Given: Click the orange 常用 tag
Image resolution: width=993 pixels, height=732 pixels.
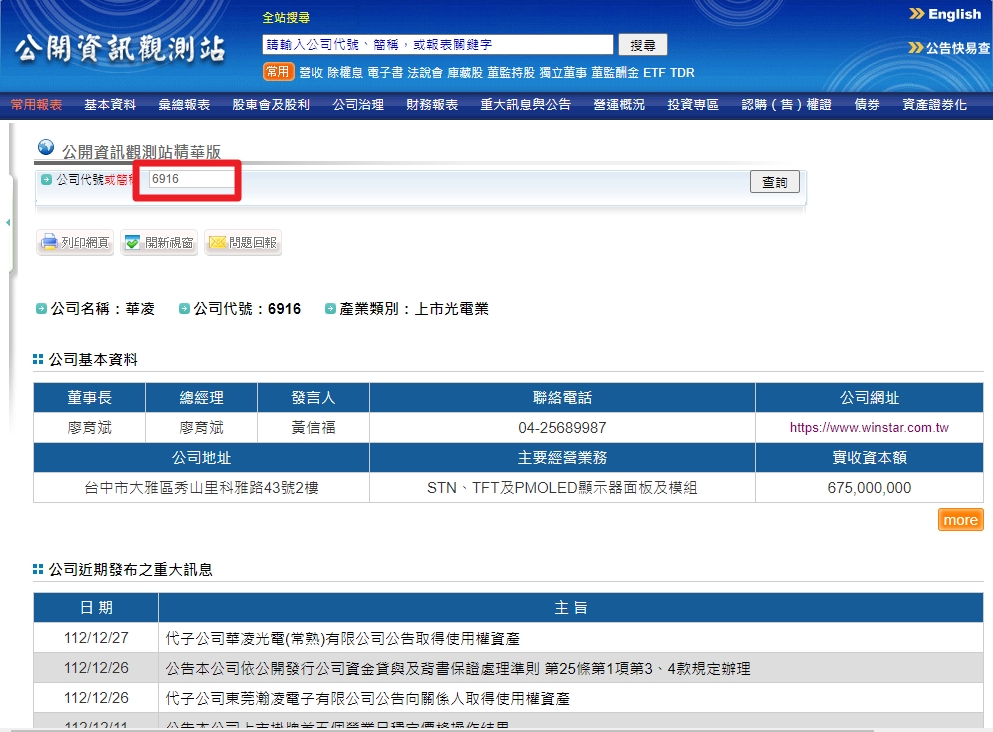Looking at the screenshot, I should (278, 72).
